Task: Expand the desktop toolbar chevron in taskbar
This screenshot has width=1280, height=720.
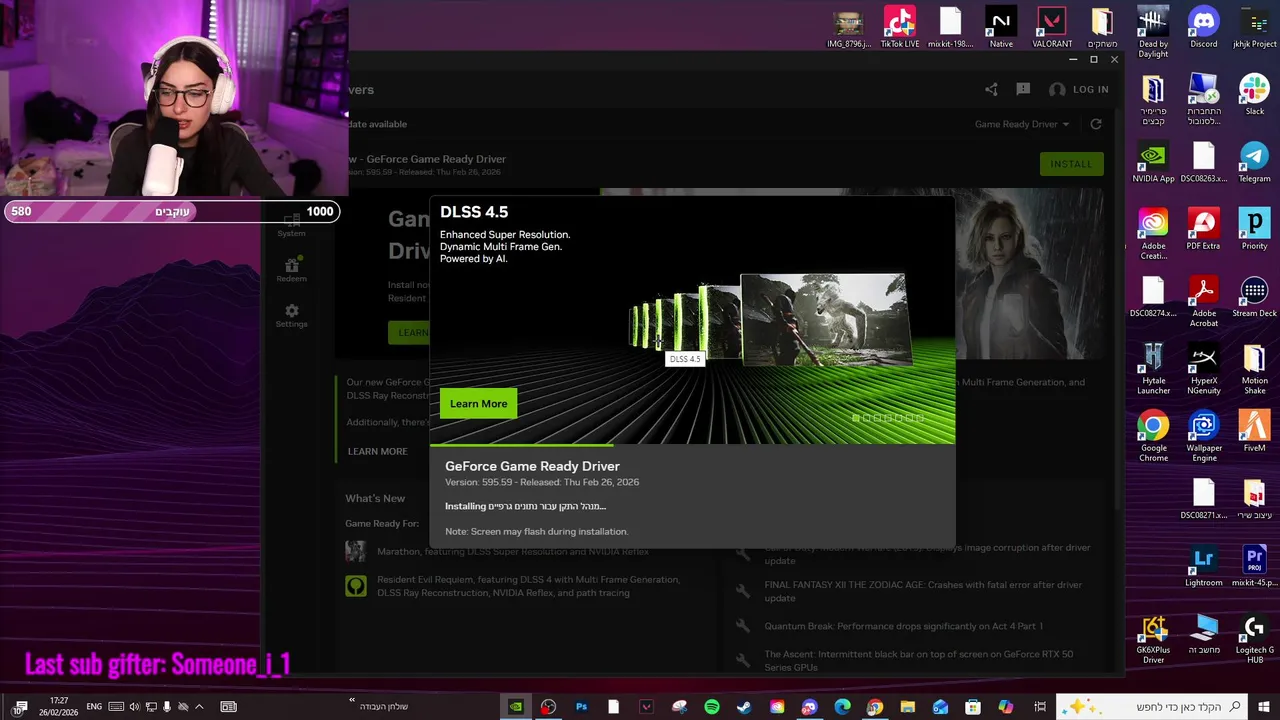Action: coord(352,702)
